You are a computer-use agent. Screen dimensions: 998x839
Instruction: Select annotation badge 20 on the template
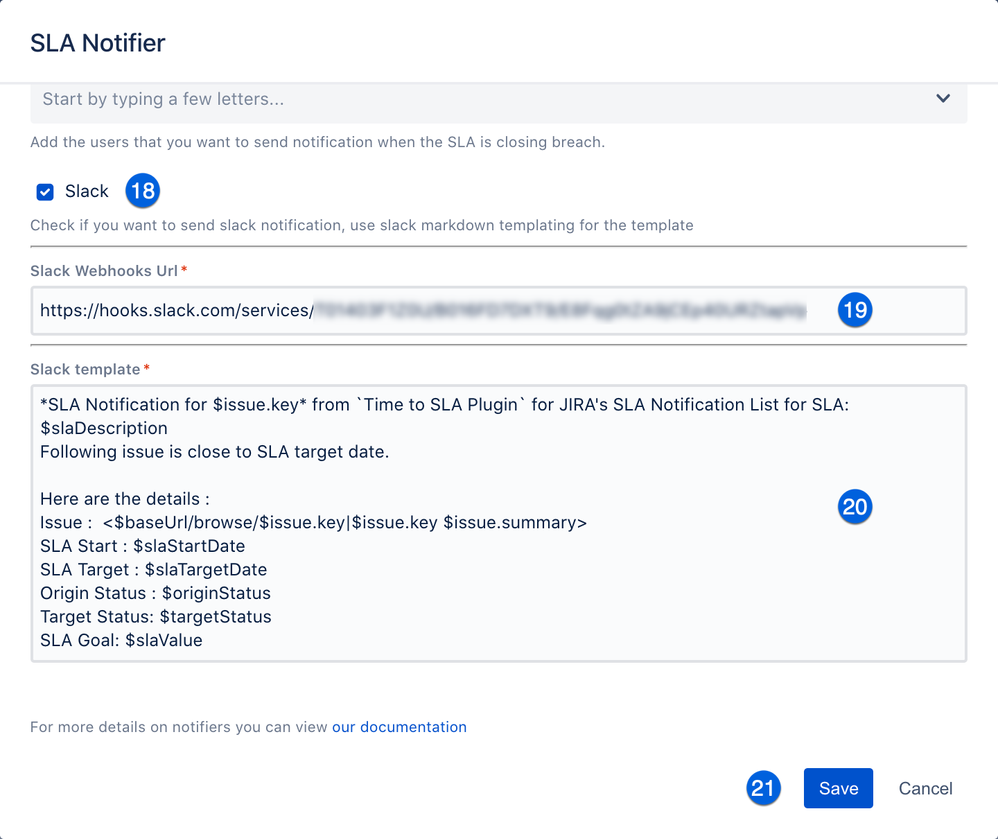[855, 507]
